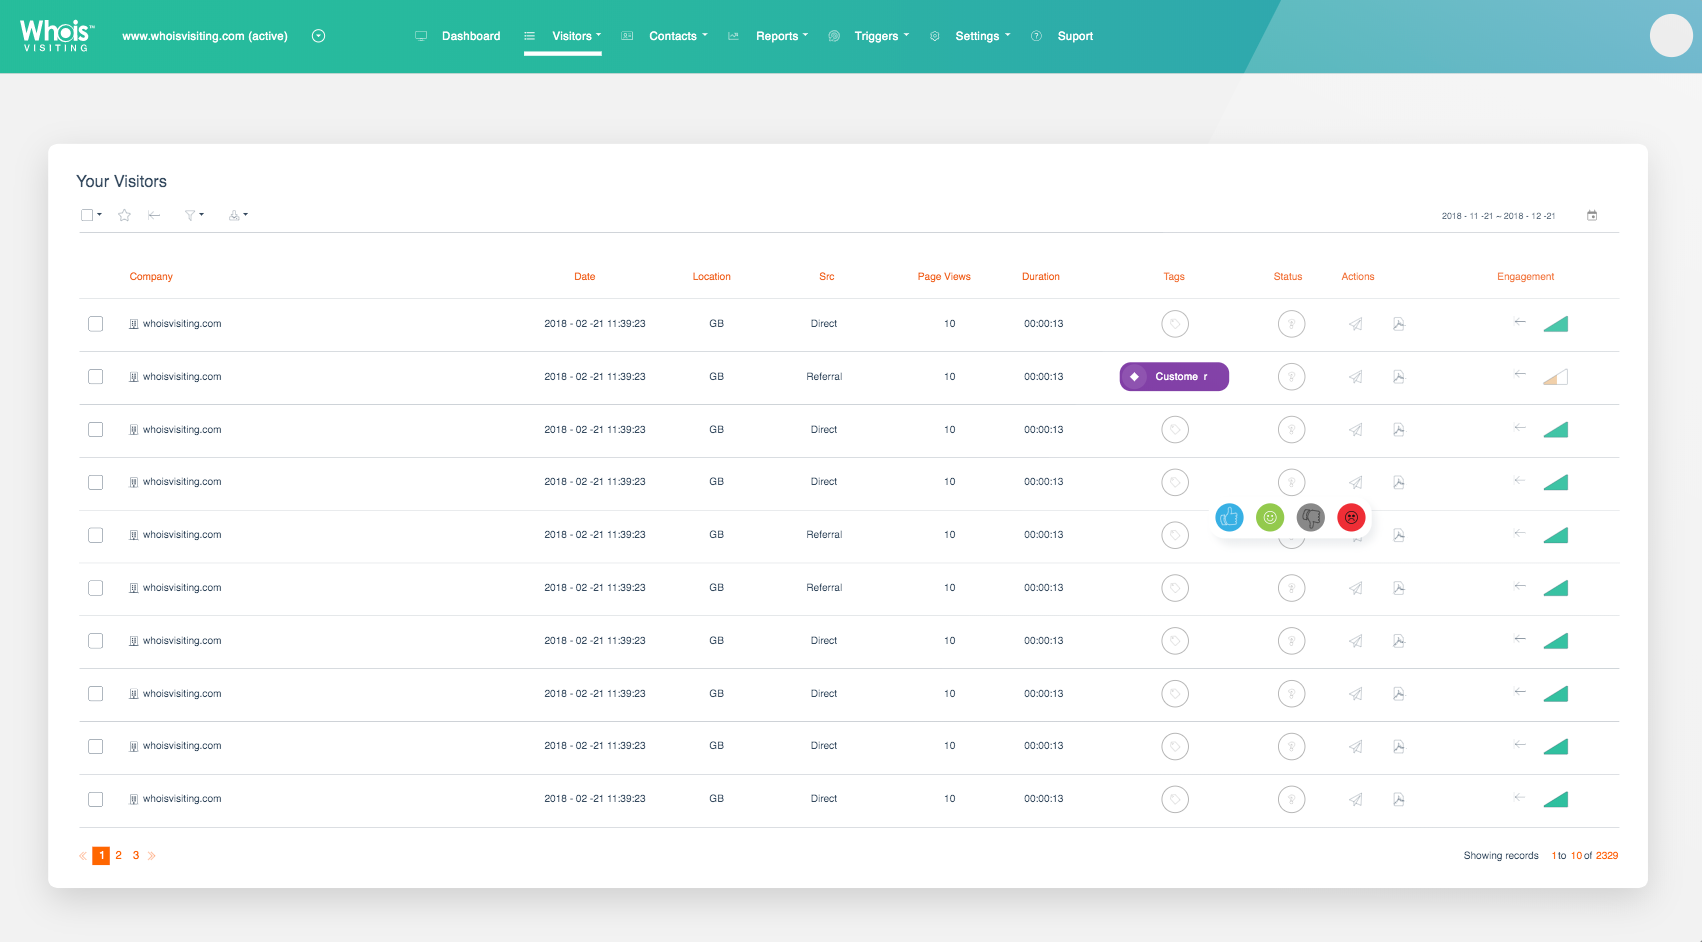
Task: Go to page 2 of results
Action: point(118,856)
